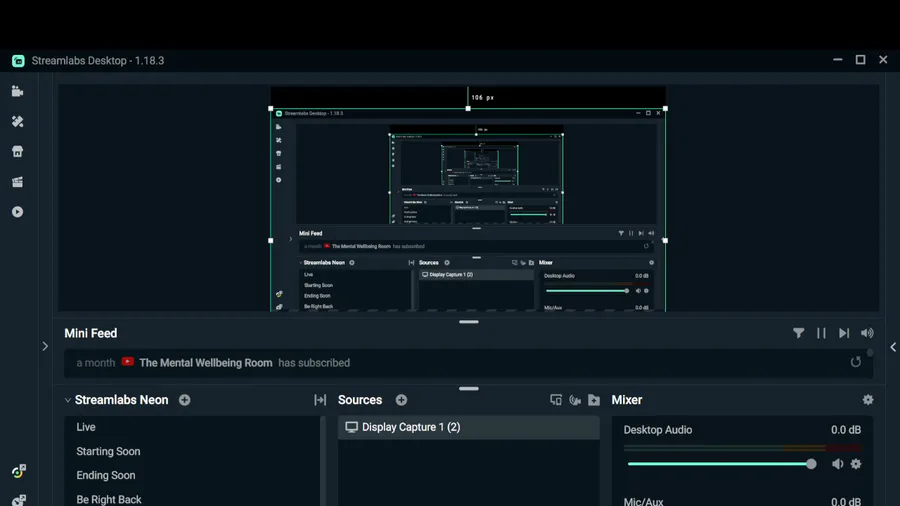Open the Themes tools icon in the sidebar
This screenshot has height=506, width=900.
point(17,122)
